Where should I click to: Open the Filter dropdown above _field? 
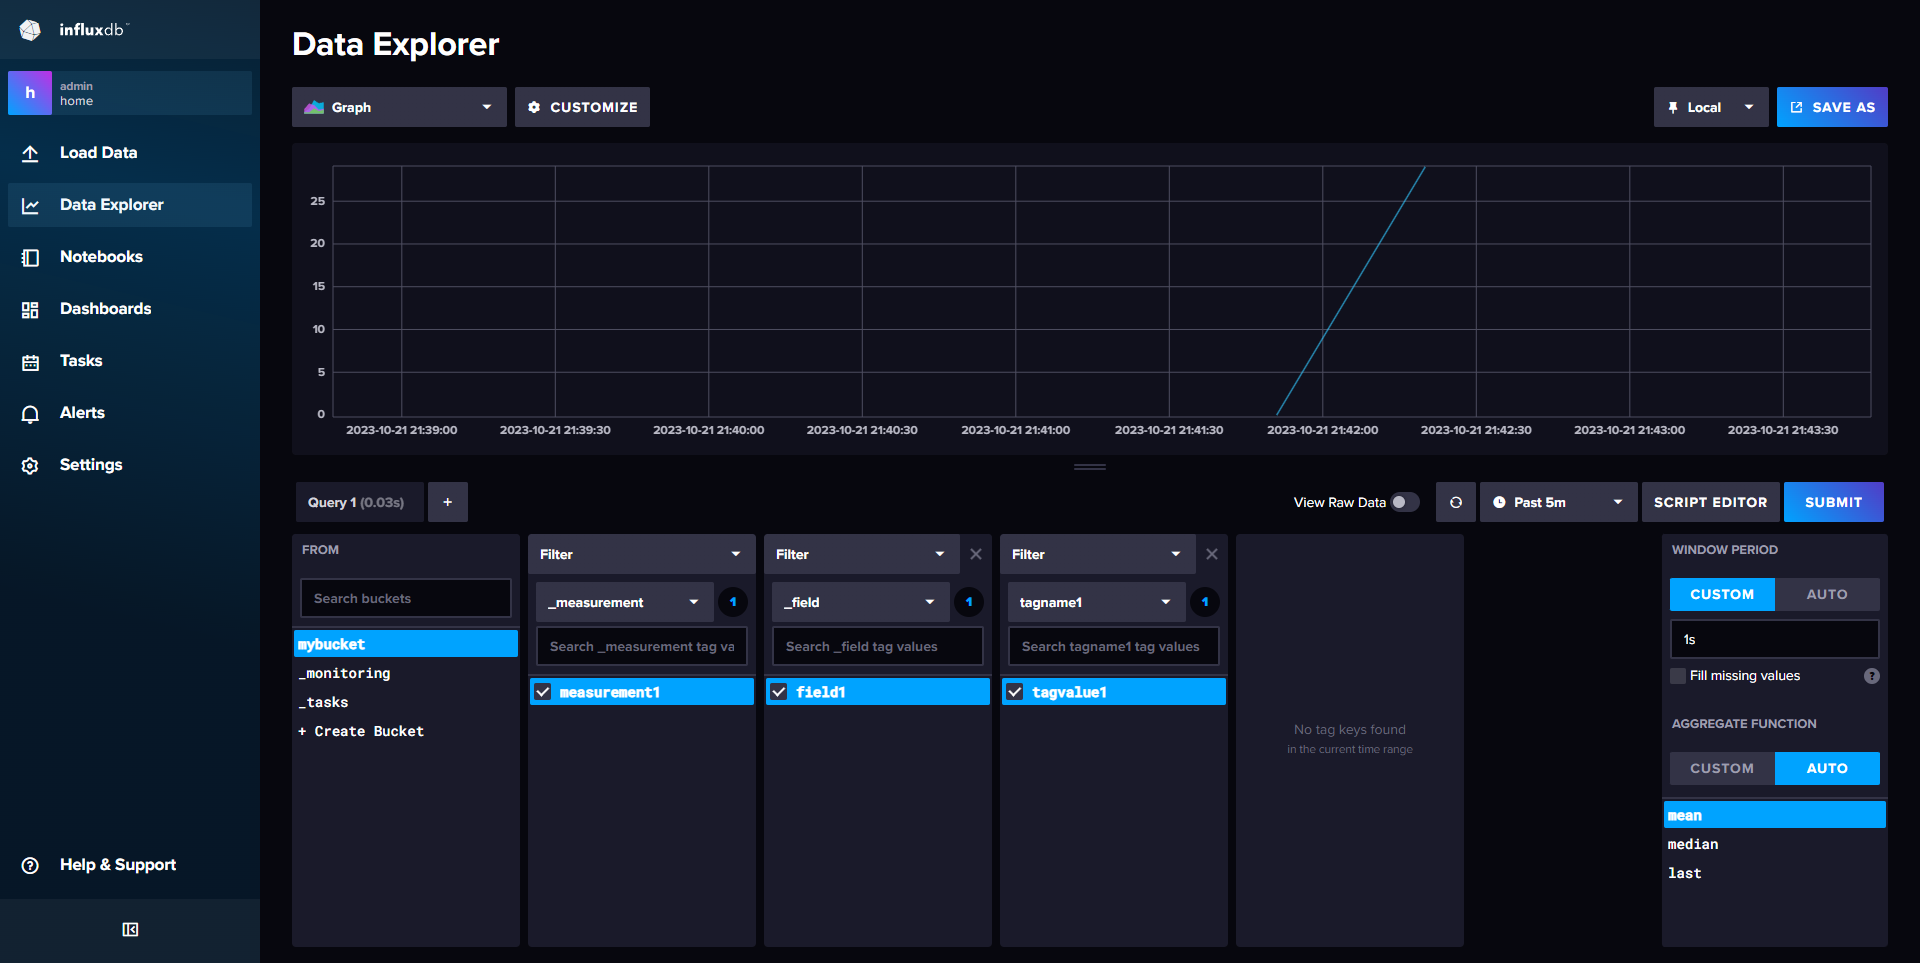(860, 554)
